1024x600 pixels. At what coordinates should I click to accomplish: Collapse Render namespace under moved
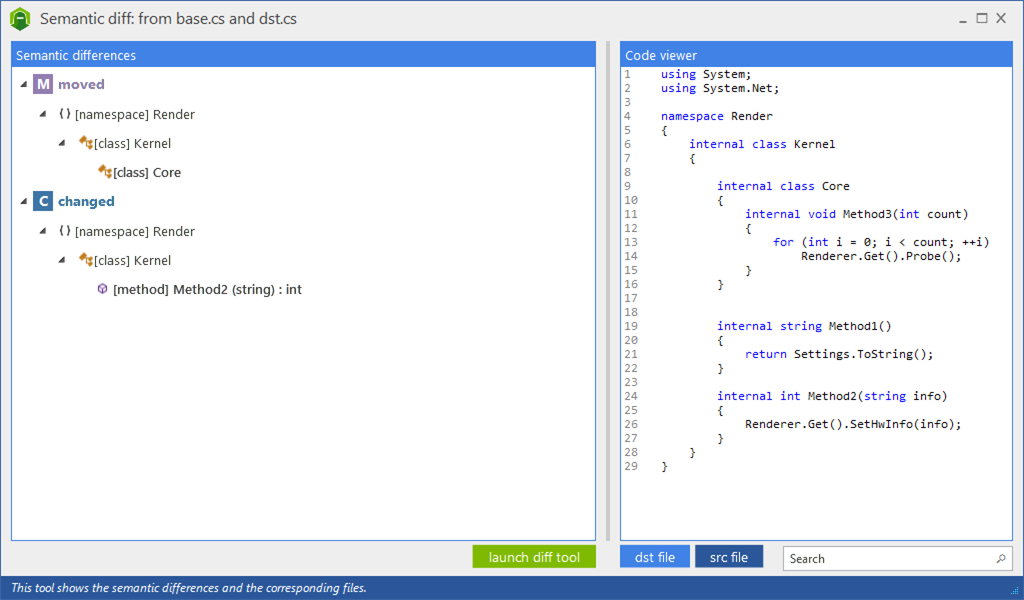43,114
